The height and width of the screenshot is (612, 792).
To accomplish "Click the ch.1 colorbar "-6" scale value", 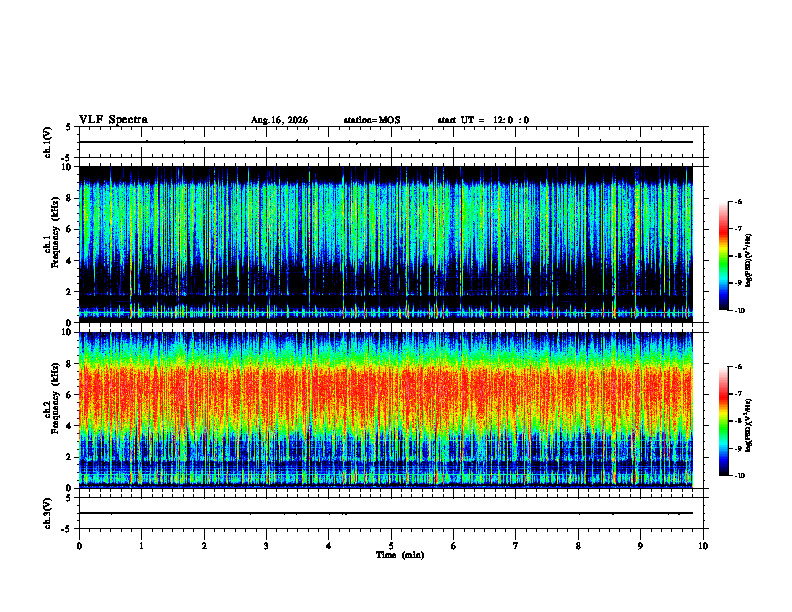I will click(738, 202).
